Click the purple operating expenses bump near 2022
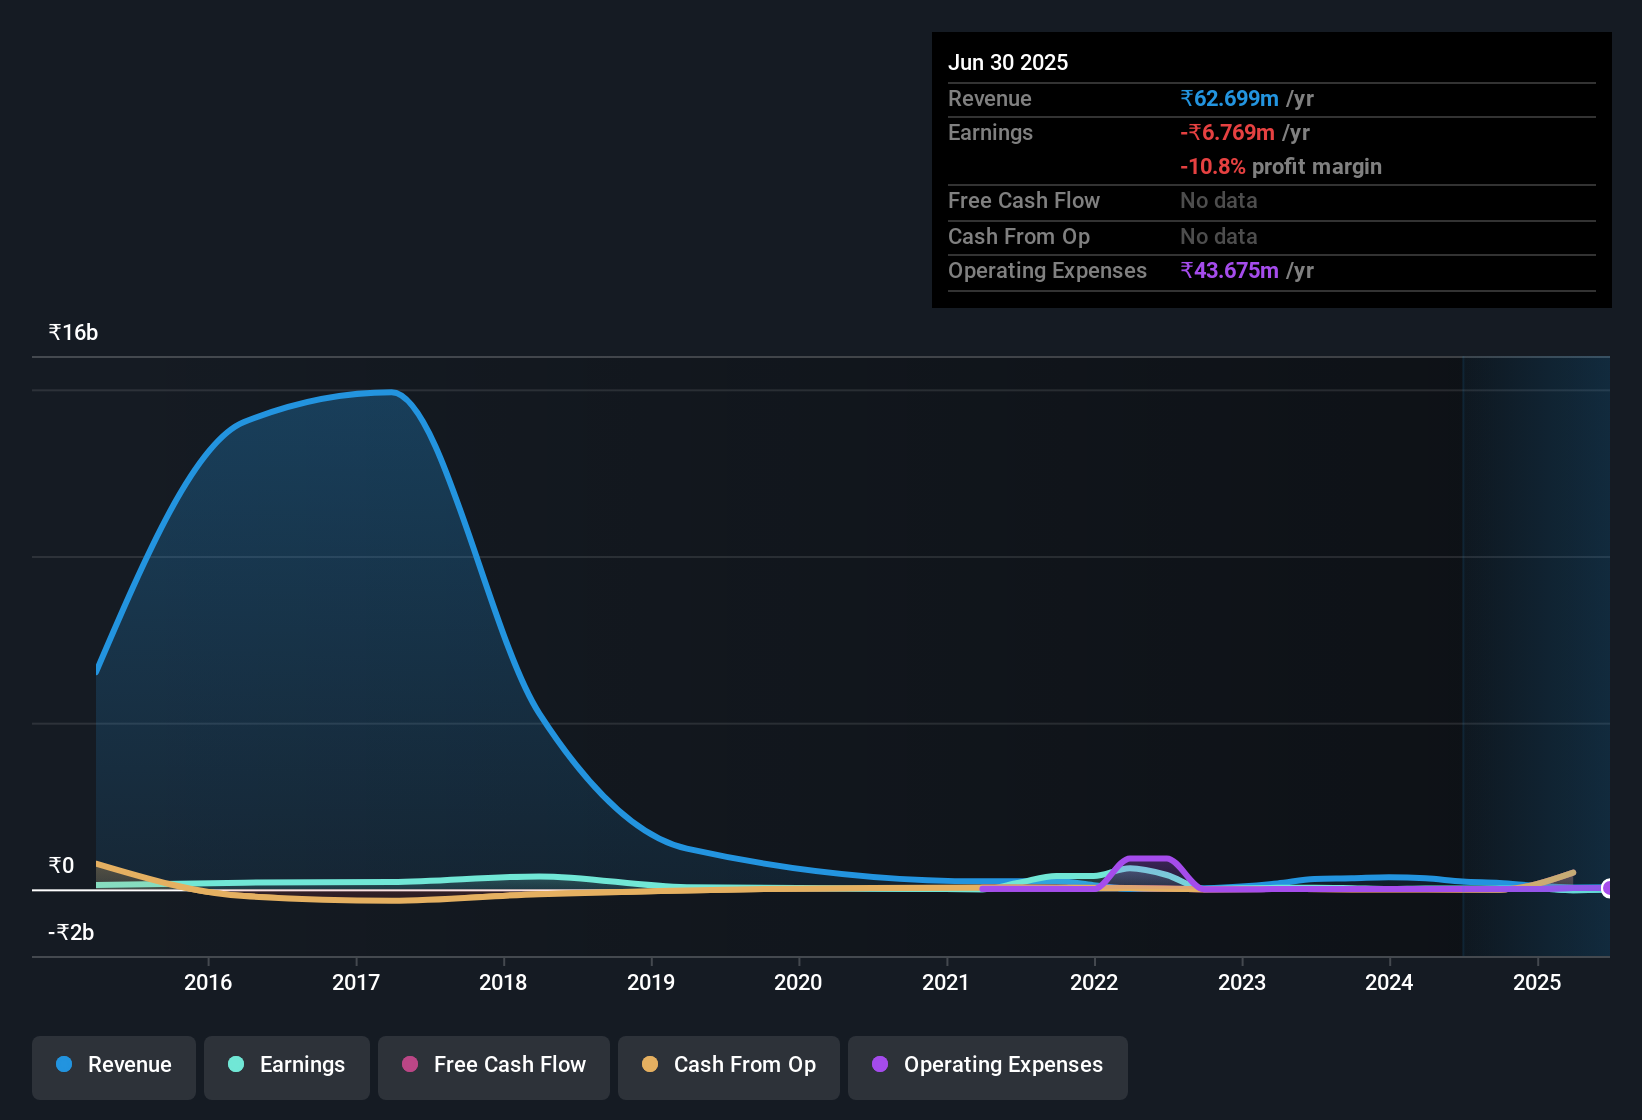1642x1120 pixels. (1148, 859)
